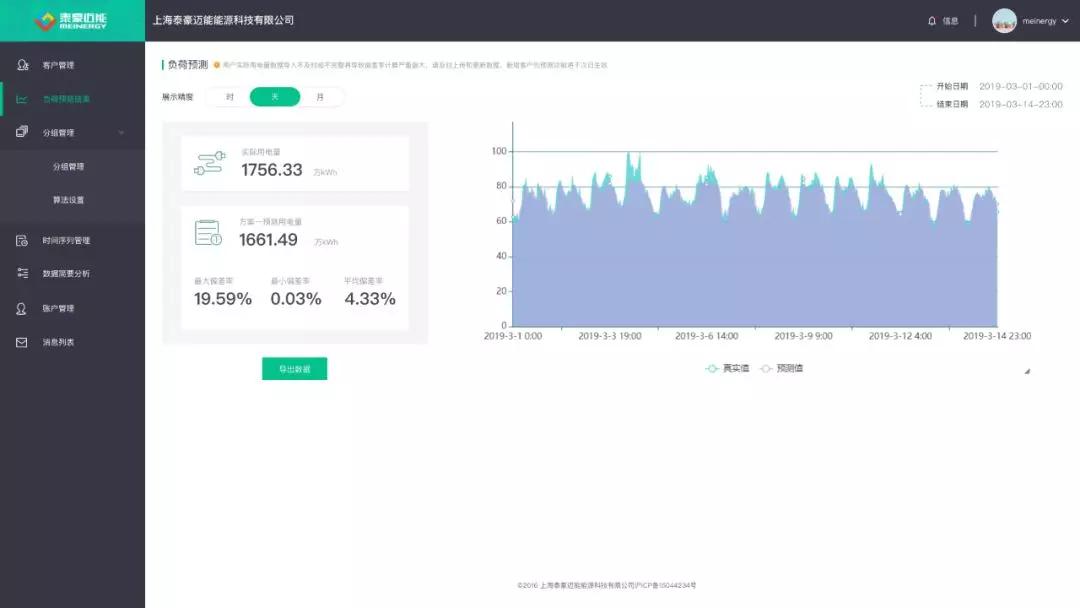The height and width of the screenshot is (608, 1080).
Task: Click the 账户管理 person icon
Action: (22, 308)
